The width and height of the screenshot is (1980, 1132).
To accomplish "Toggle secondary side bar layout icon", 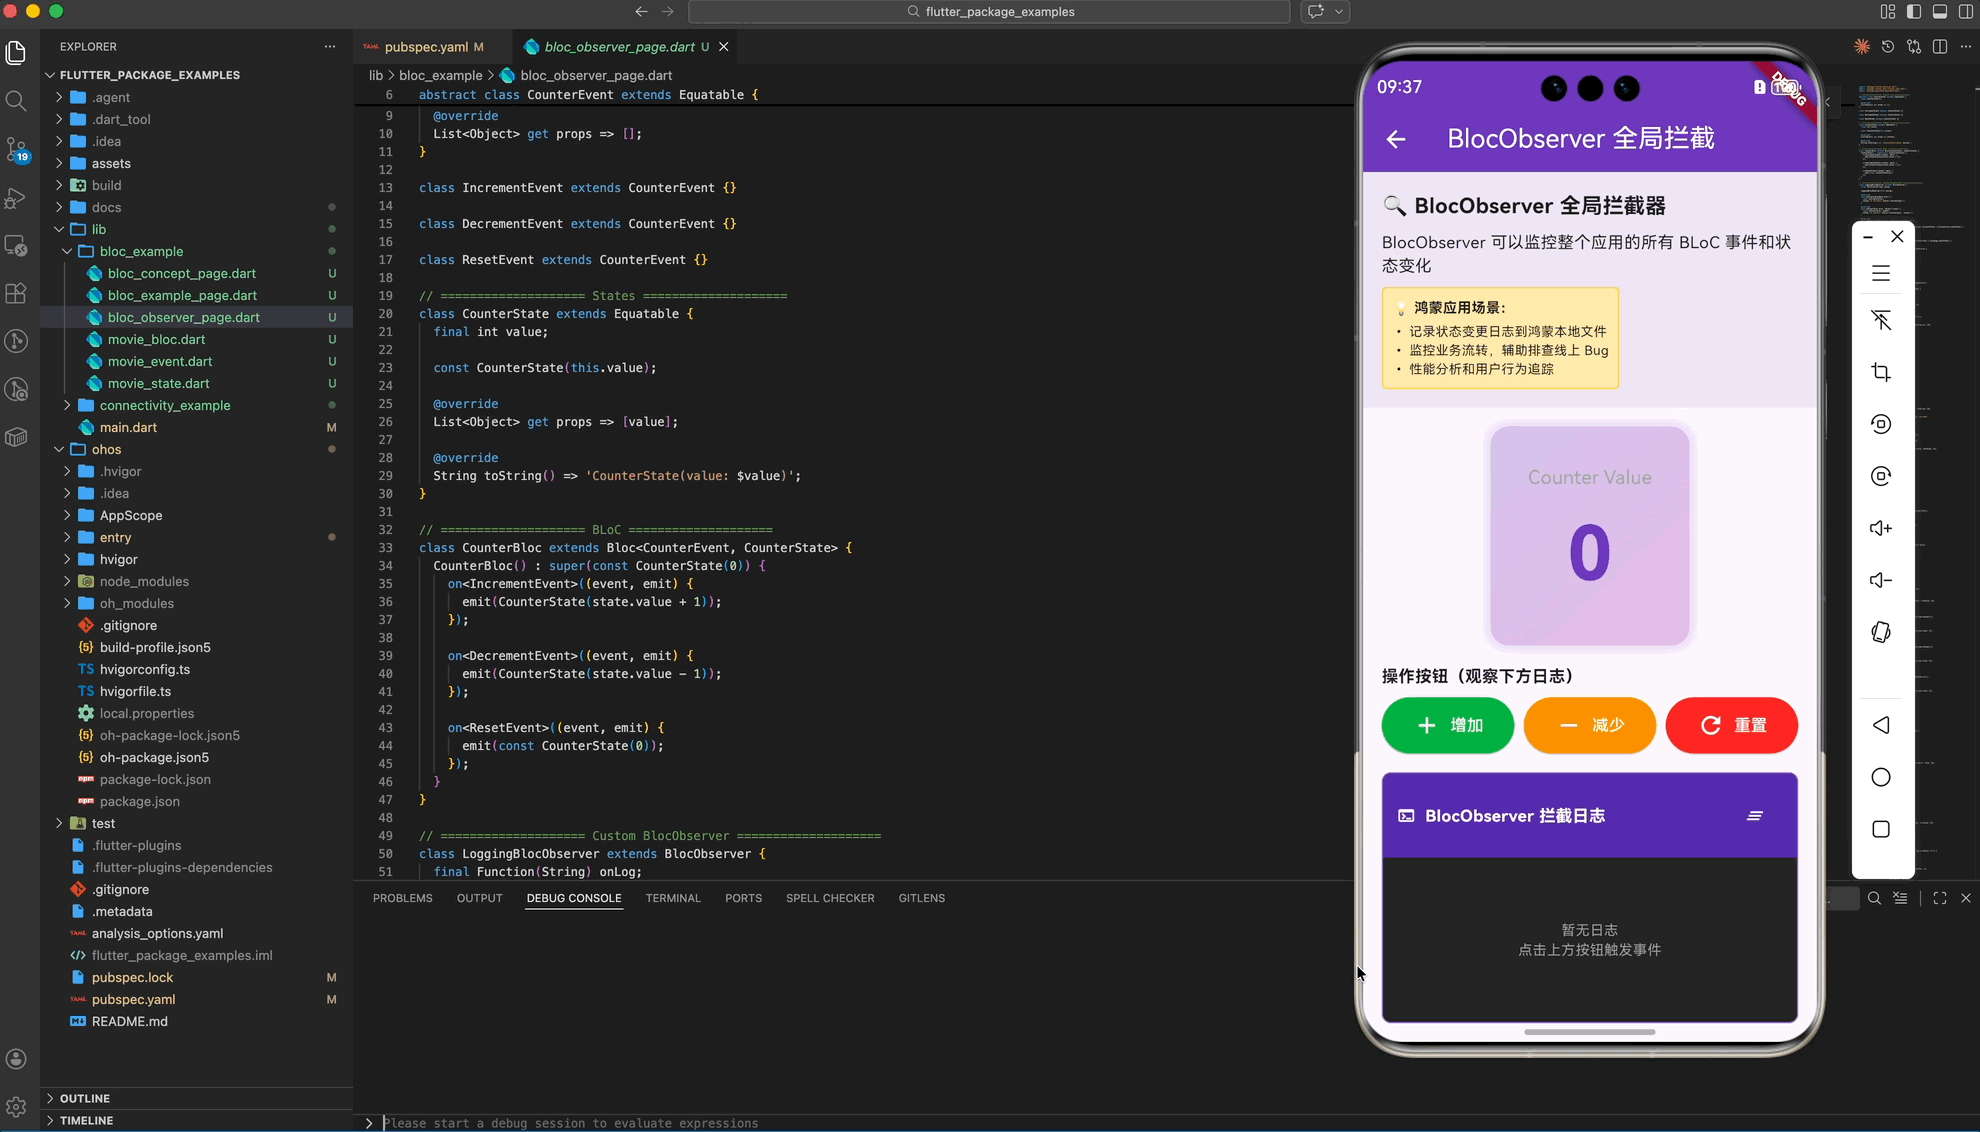I will 1965,12.
